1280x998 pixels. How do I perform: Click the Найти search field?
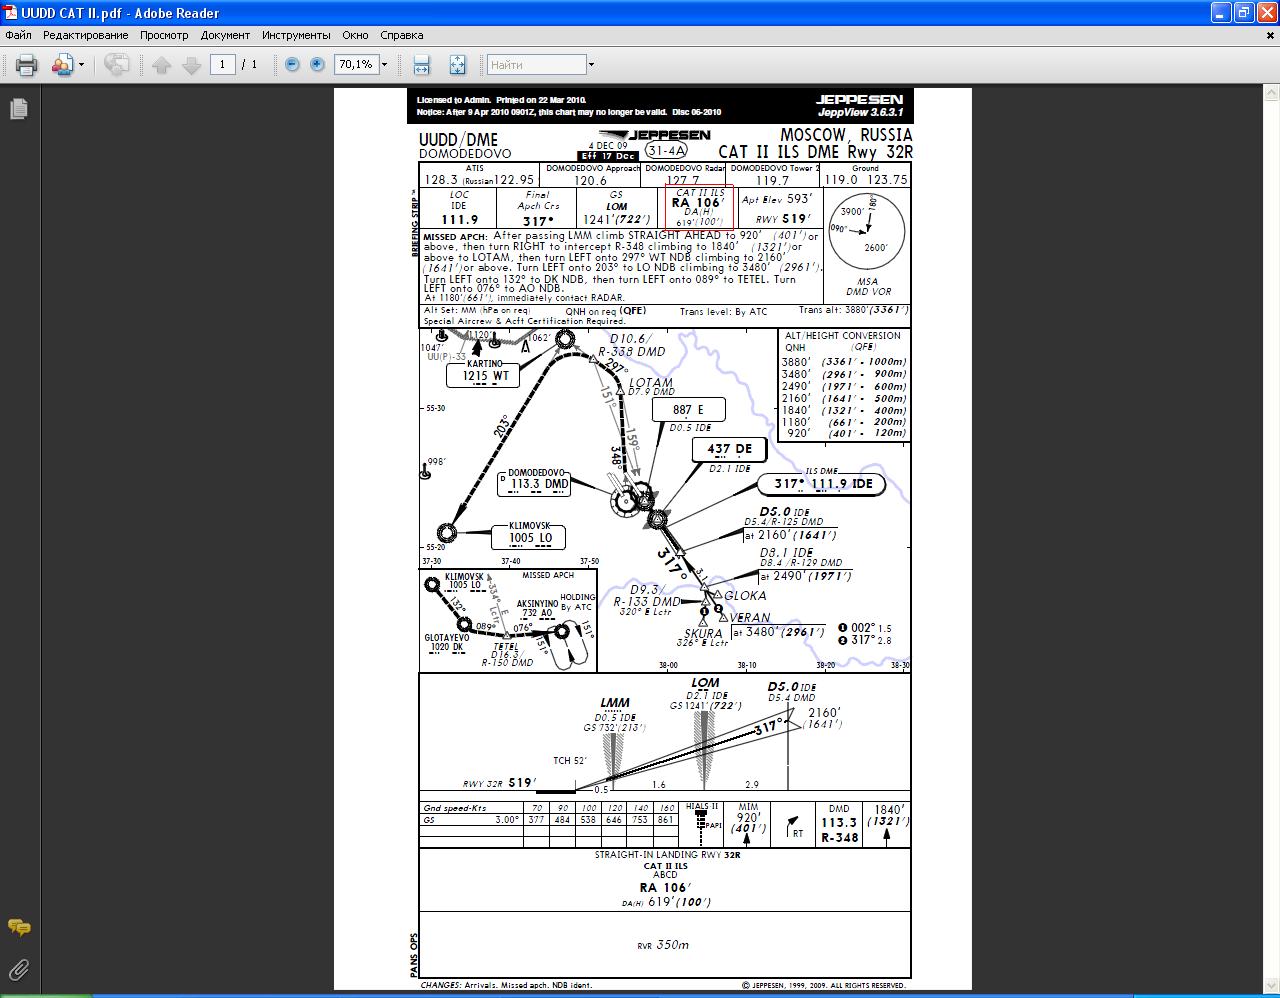coord(536,65)
